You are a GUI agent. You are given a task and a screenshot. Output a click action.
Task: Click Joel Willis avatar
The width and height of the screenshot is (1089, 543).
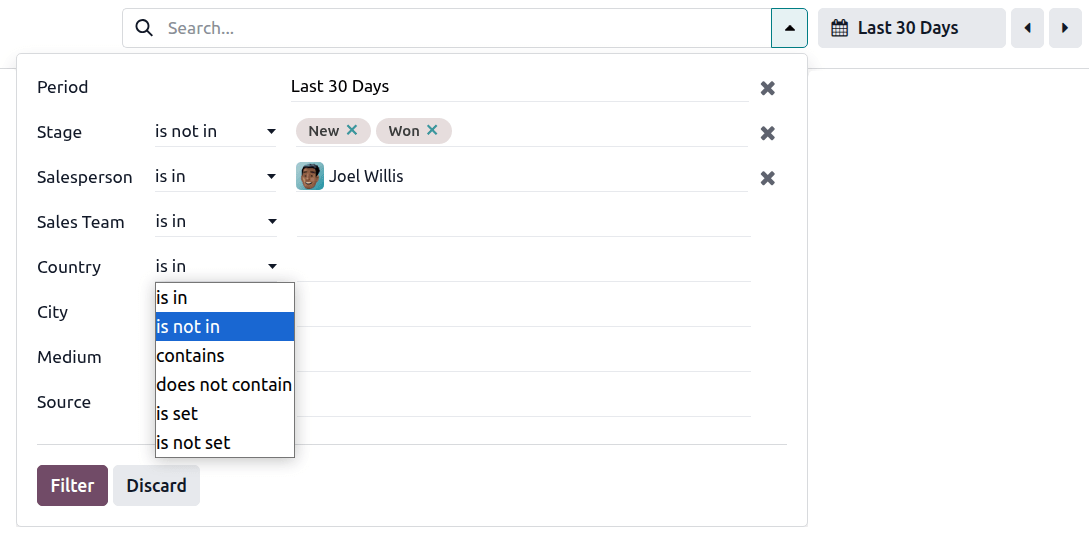tap(310, 177)
